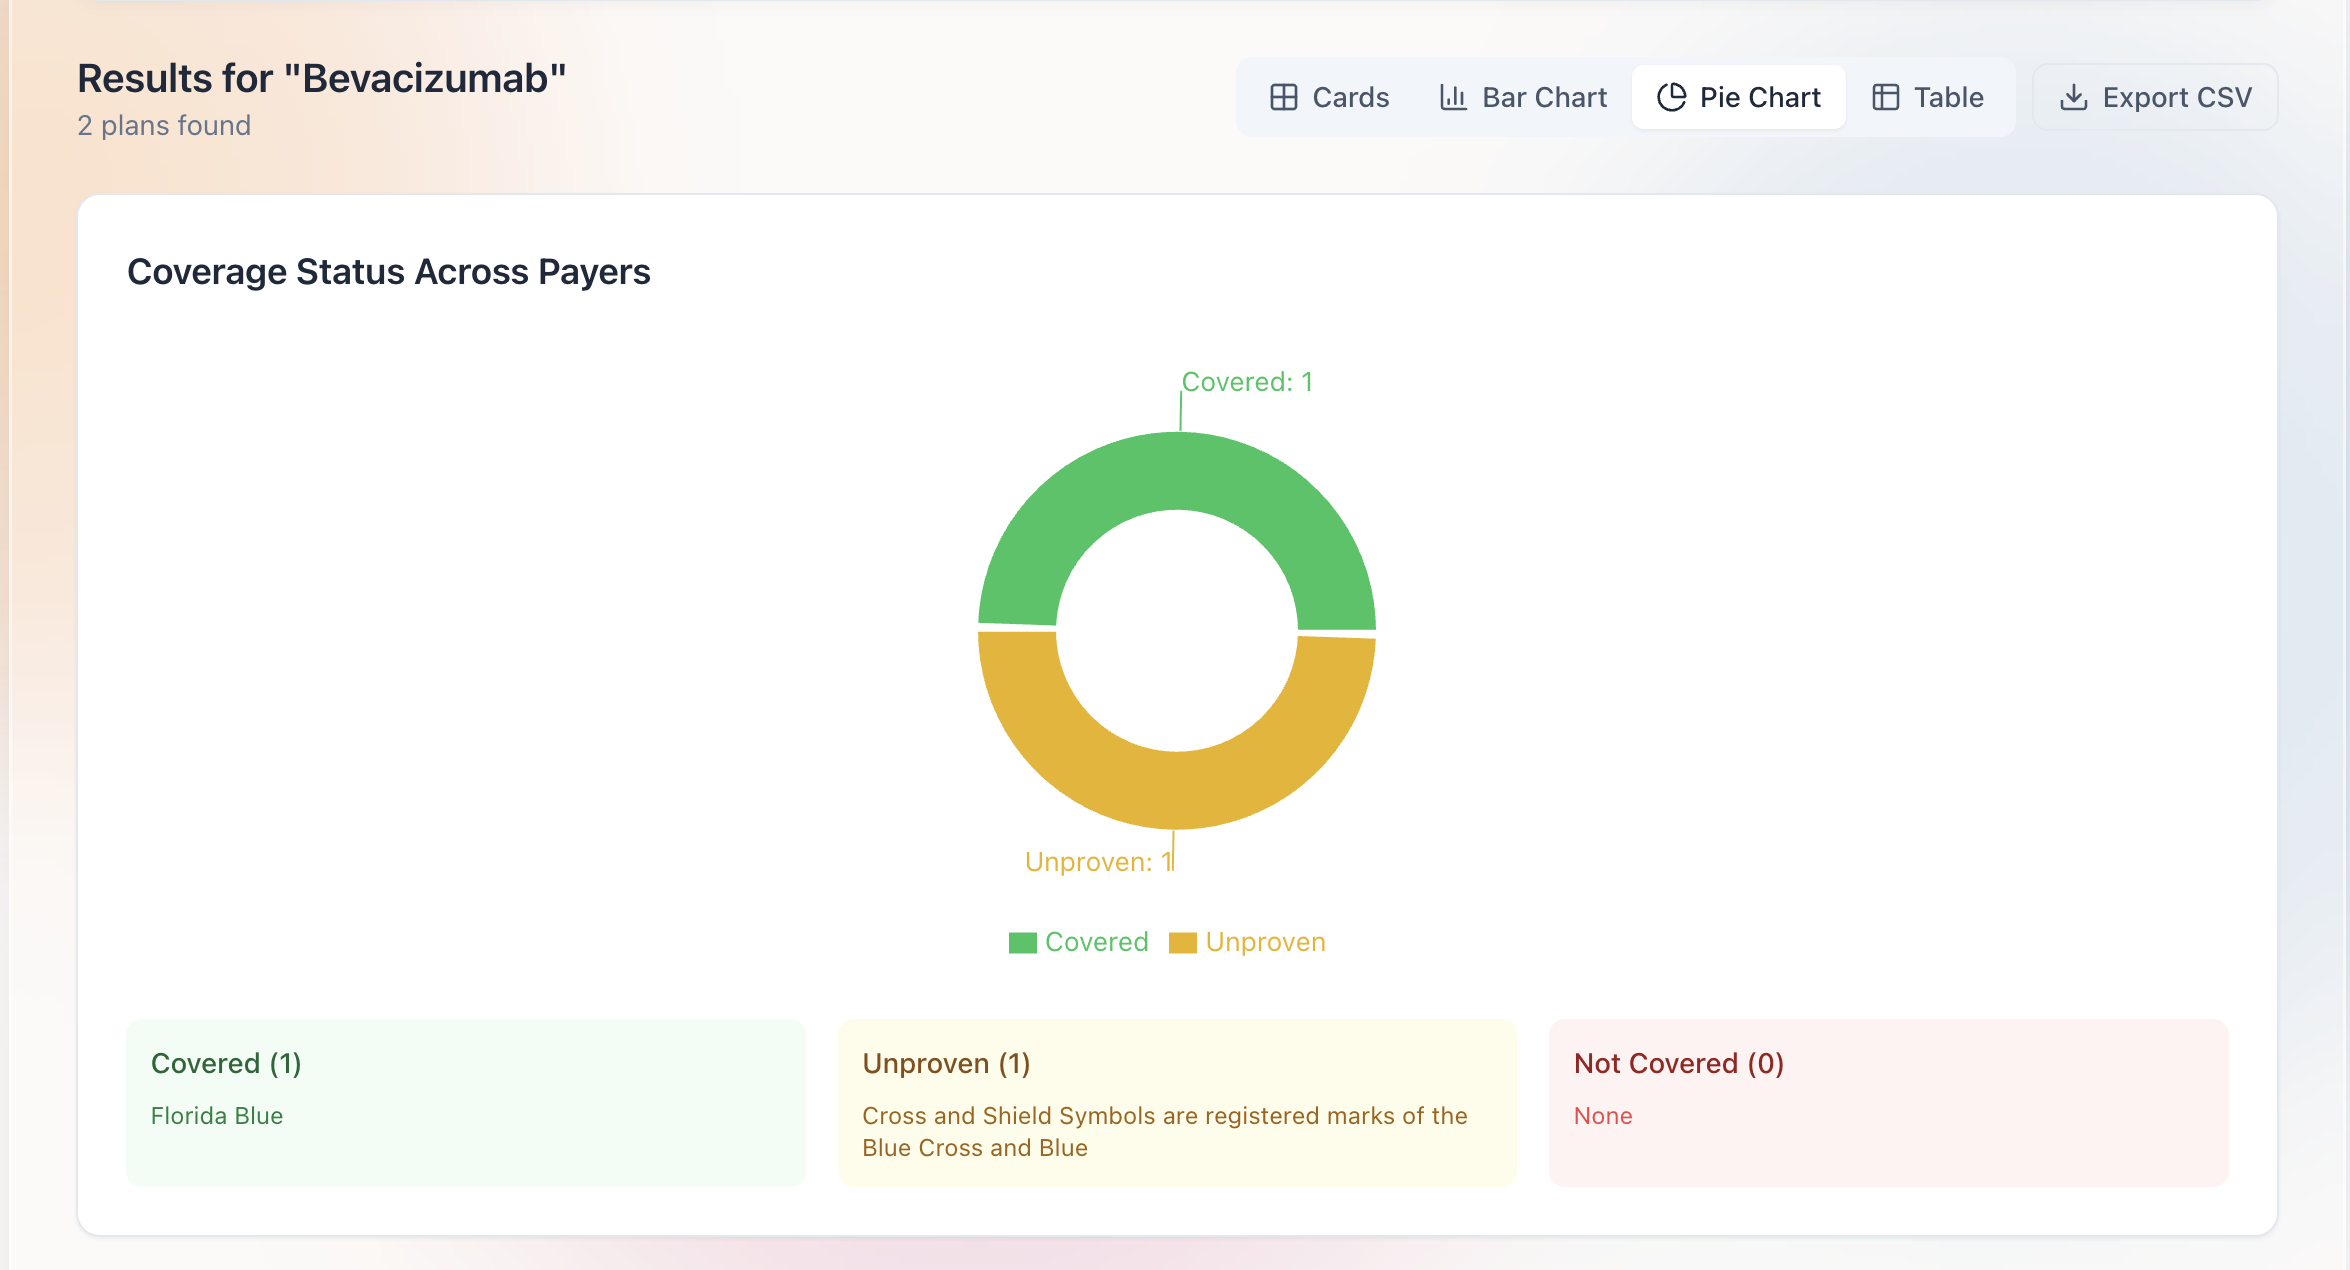Viewport: 2350px width, 1270px height.
Task: Click the Bar Chart icon
Action: coord(1453,97)
